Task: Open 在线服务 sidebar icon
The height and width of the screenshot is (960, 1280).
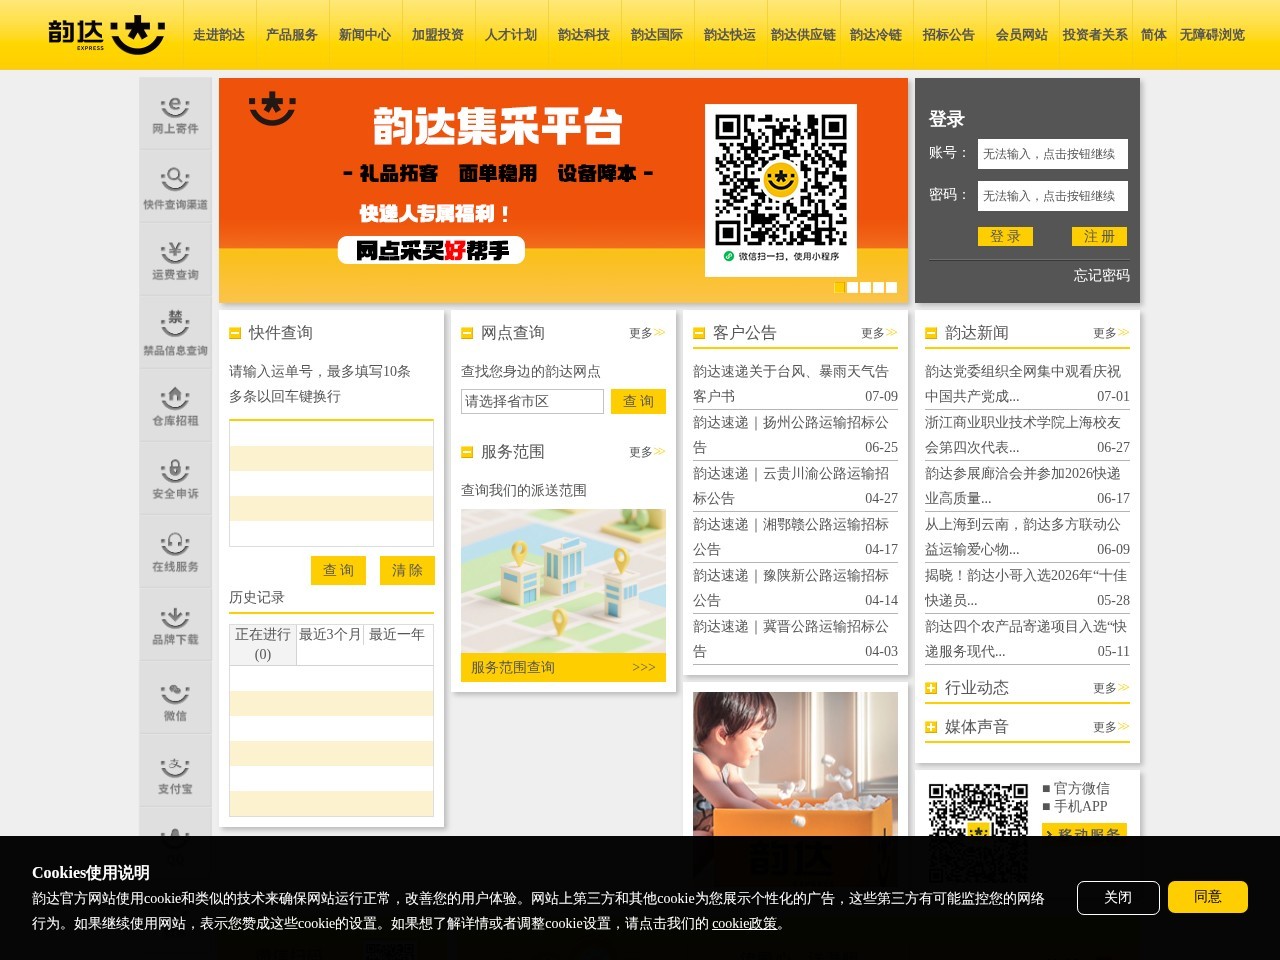Action: (175, 552)
